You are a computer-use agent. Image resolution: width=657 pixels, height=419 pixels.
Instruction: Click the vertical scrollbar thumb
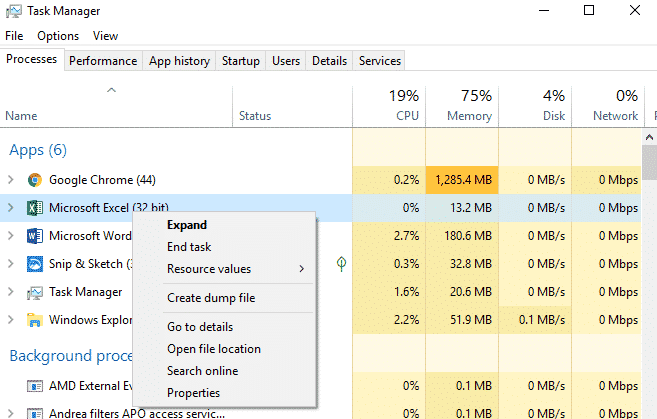point(649,163)
